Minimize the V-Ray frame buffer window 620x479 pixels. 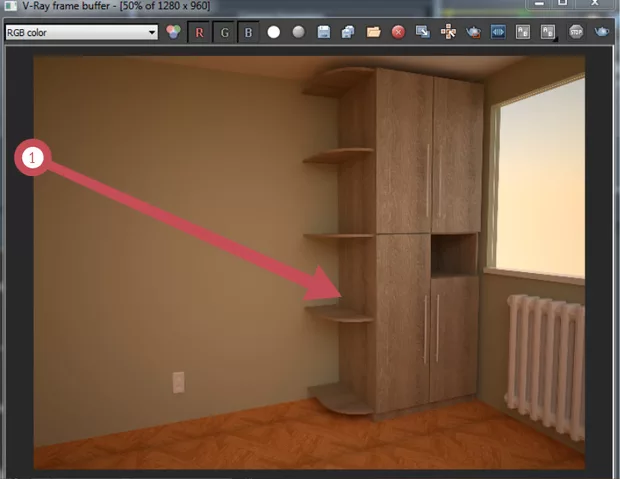pyautogui.click(x=539, y=4)
